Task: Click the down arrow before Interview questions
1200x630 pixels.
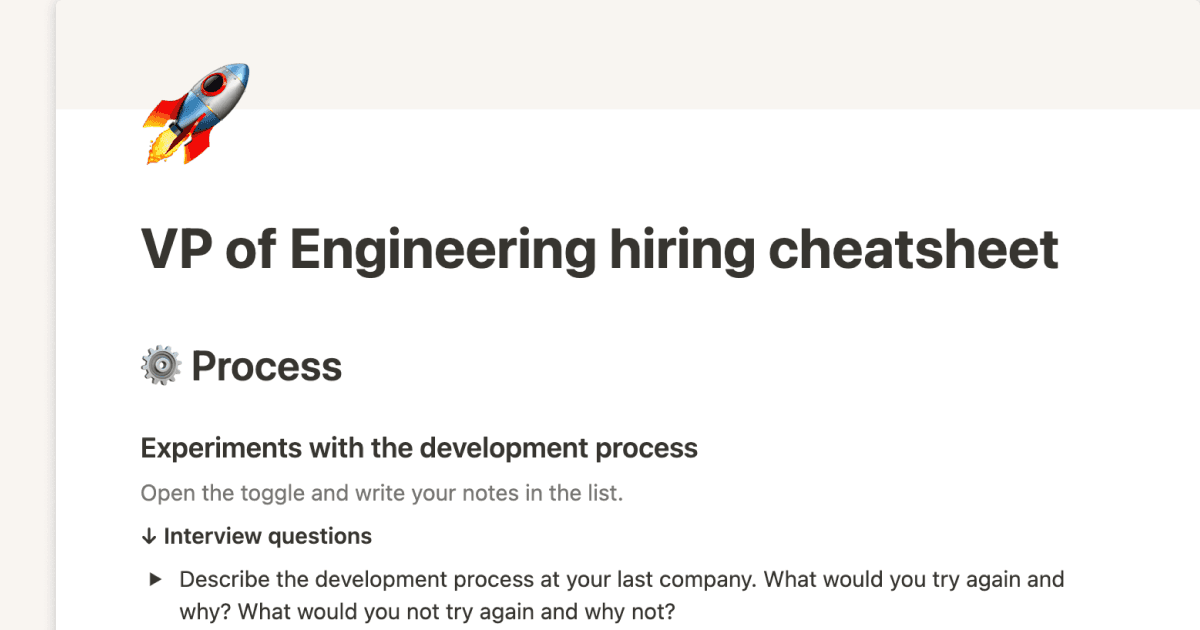Action: 149,537
